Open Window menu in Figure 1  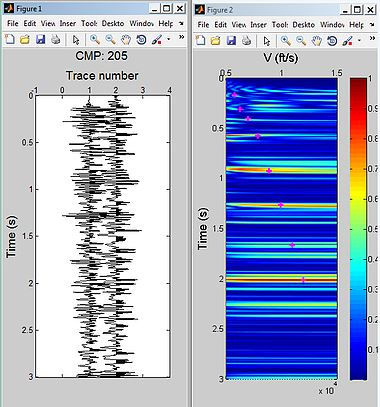141,23
